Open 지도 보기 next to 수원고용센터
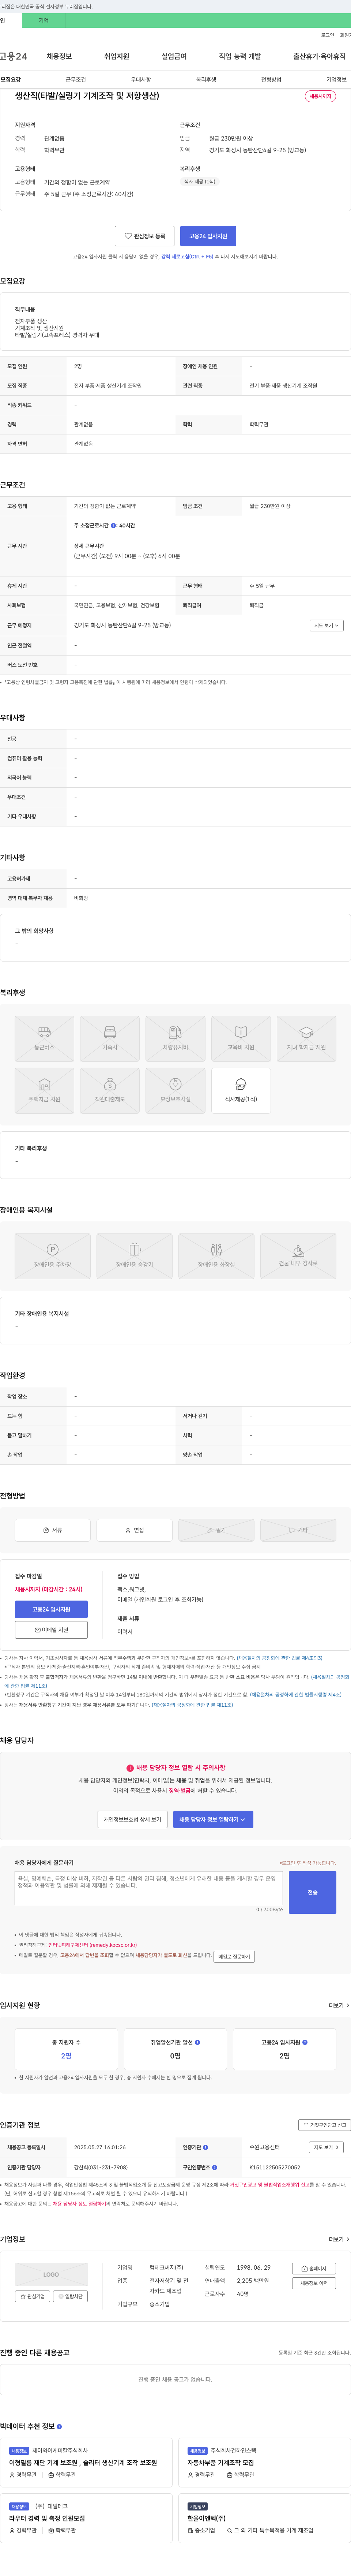This screenshot has width=351, height=2576. point(326,2147)
